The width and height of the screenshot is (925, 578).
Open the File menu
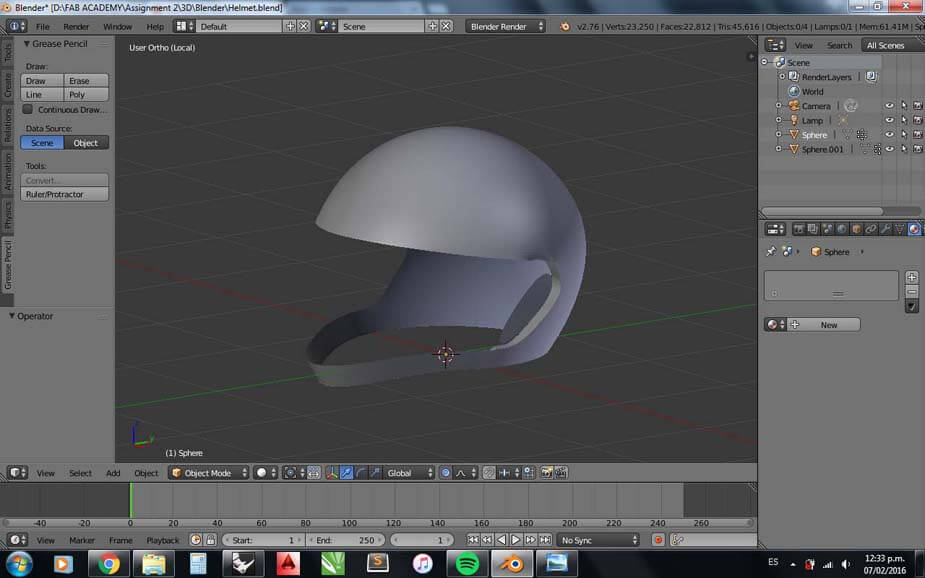coord(42,27)
